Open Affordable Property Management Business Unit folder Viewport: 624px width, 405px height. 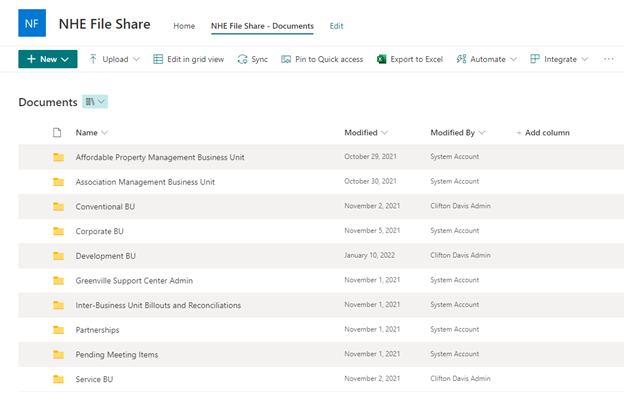coord(160,157)
